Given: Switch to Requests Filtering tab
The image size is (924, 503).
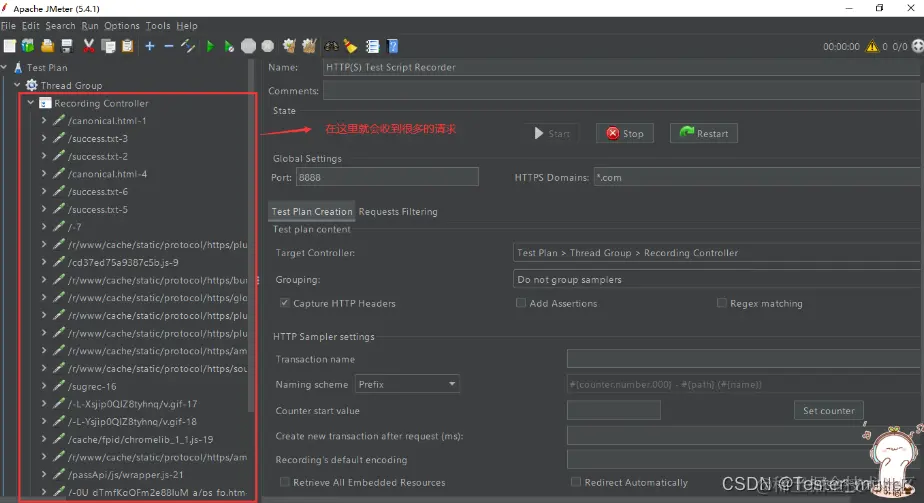Looking at the screenshot, I should [398, 211].
